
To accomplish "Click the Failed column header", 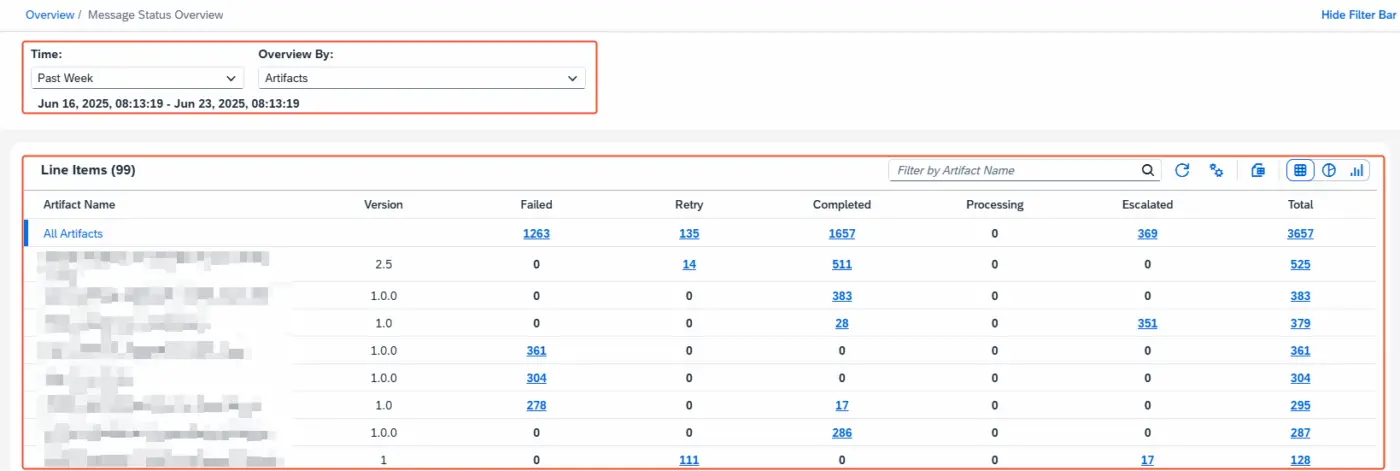I will tap(536, 204).
